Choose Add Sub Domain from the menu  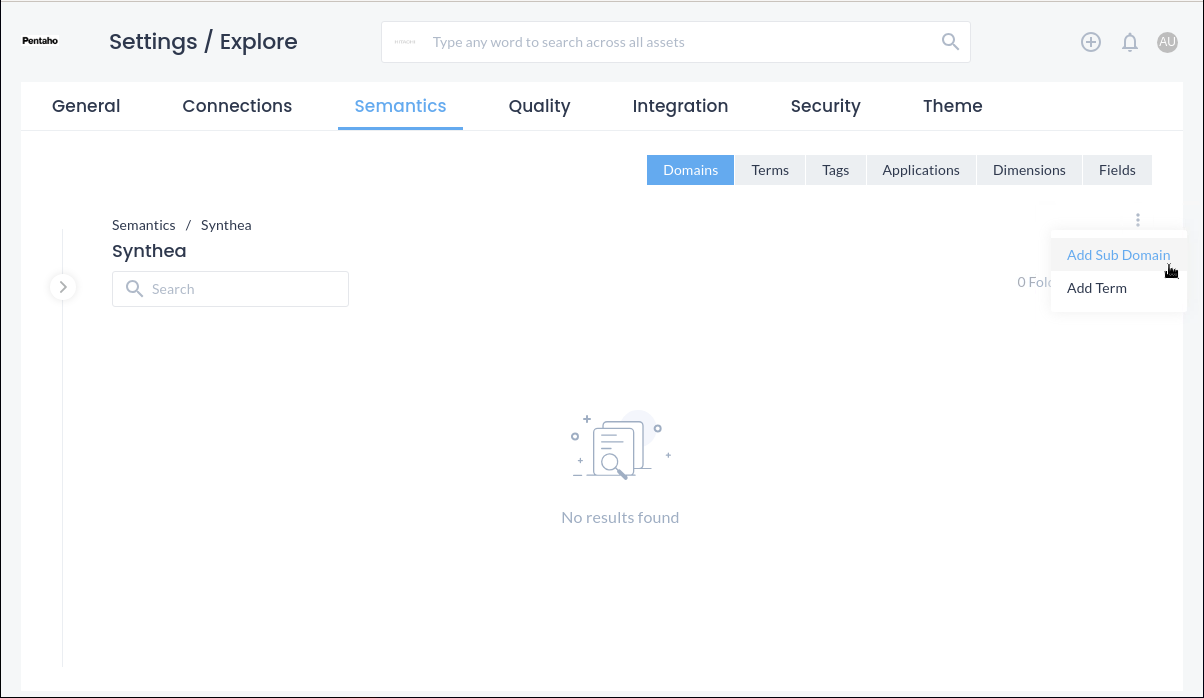[x=1117, y=255]
